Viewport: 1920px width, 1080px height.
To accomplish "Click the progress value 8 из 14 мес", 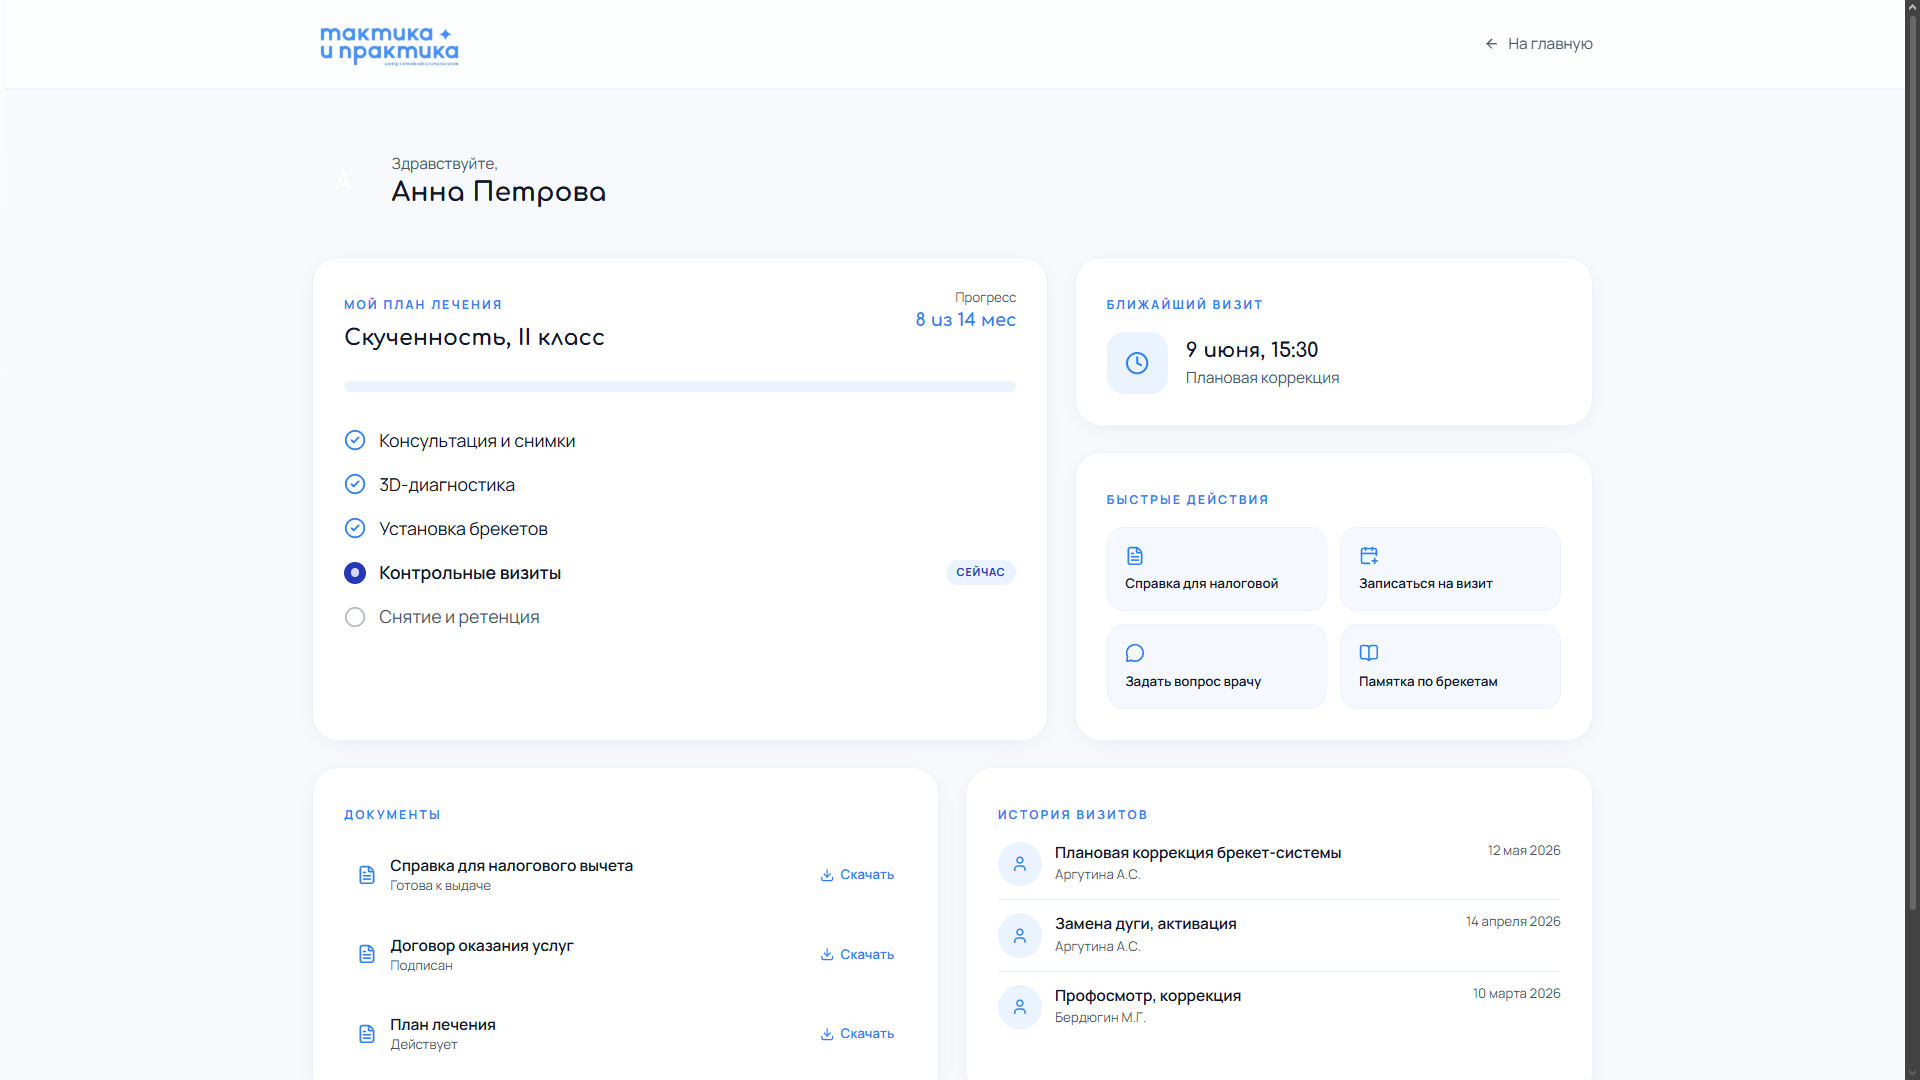I will click(965, 320).
